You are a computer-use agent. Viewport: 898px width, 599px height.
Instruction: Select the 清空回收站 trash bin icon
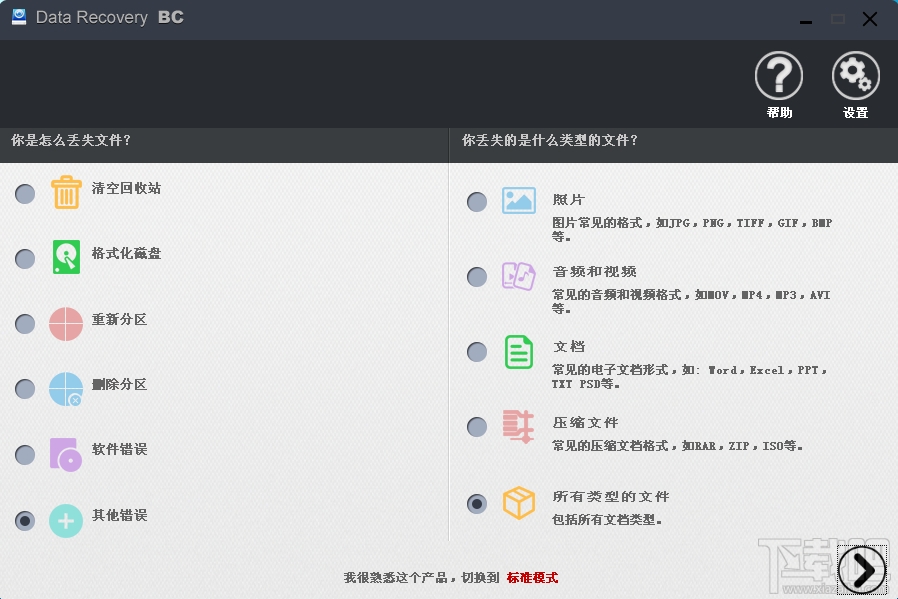click(x=66, y=193)
